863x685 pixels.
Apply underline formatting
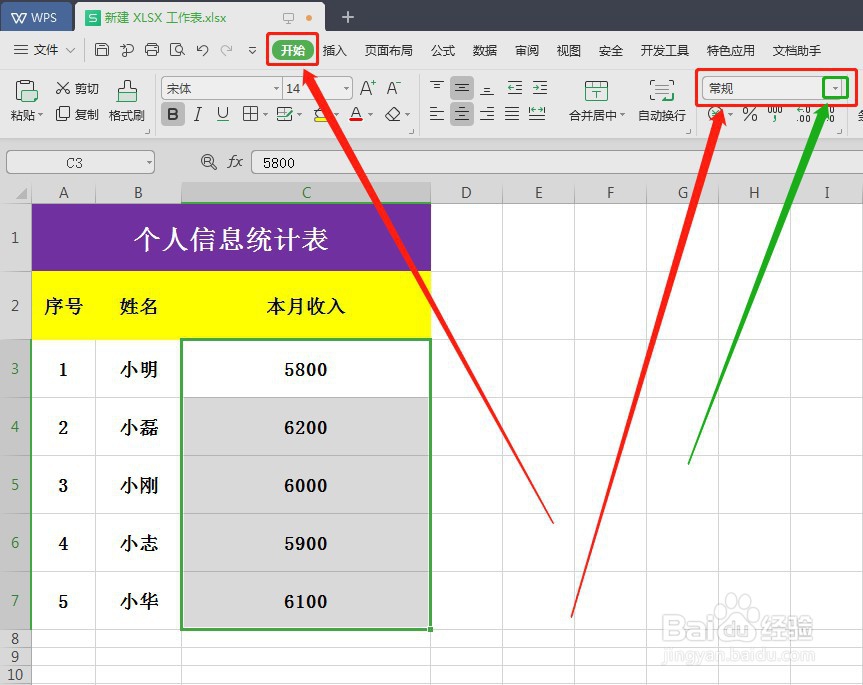point(221,113)
